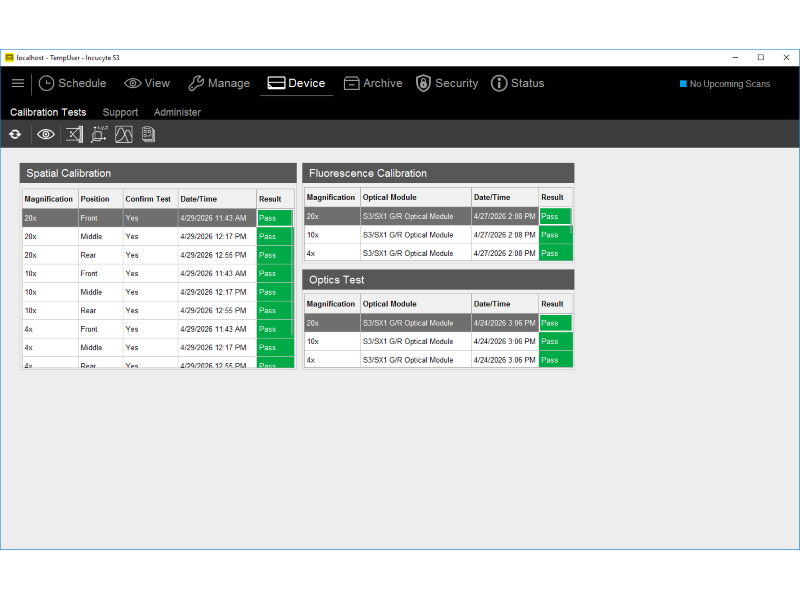Click the Security shield icon
Viewport: 800px width, 600px height.
coord(423,83)
